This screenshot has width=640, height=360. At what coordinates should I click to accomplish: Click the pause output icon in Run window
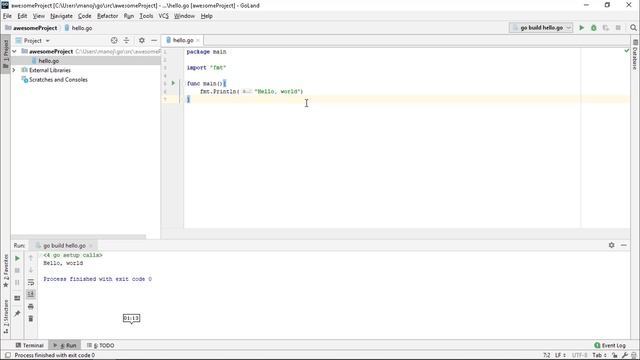[x=17, y=282]
